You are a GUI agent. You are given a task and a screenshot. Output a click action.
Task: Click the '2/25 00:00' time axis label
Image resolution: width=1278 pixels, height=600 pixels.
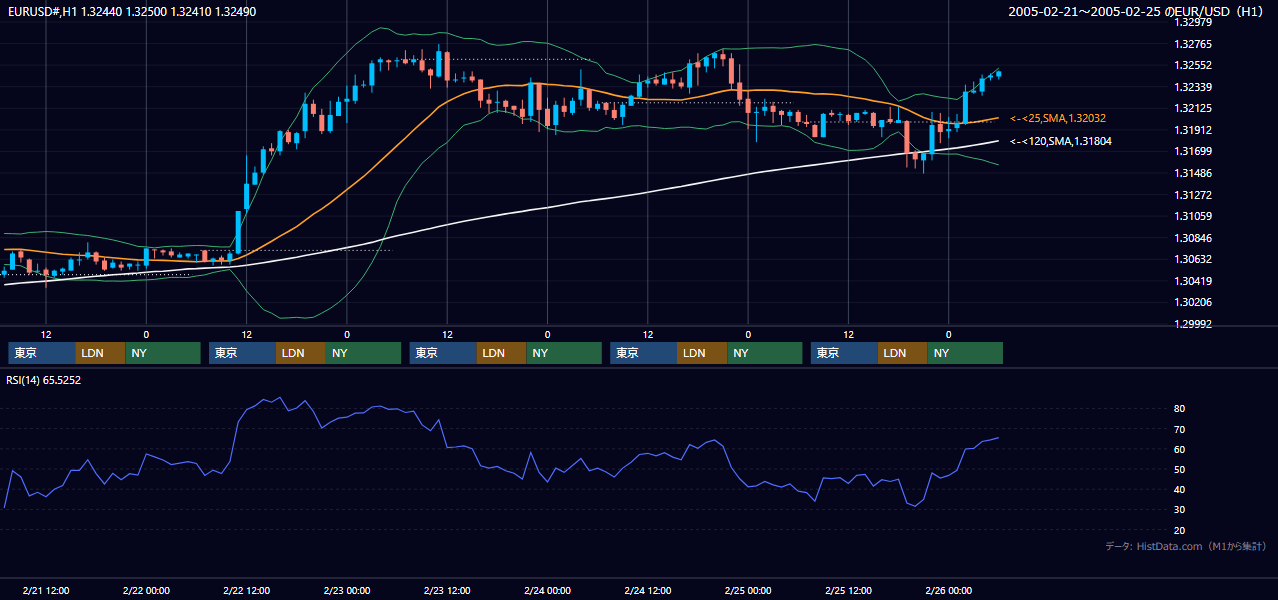coord(748,590)
